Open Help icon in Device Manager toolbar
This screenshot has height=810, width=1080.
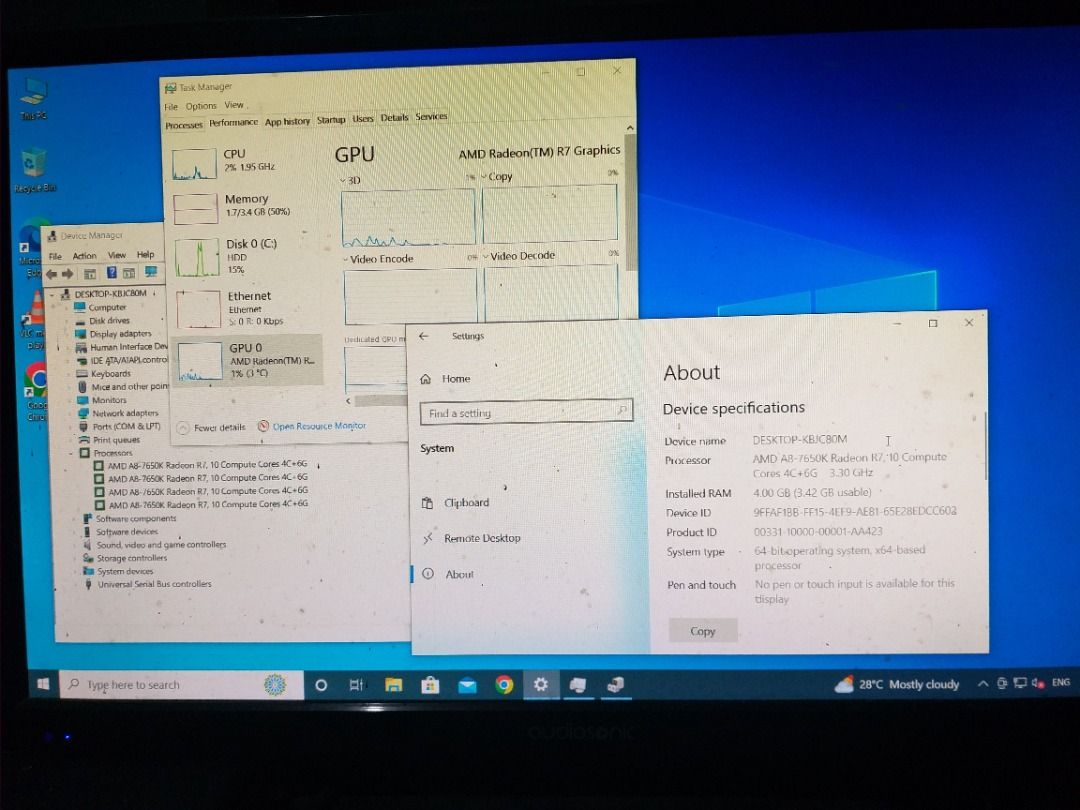(x=112, y=272)
